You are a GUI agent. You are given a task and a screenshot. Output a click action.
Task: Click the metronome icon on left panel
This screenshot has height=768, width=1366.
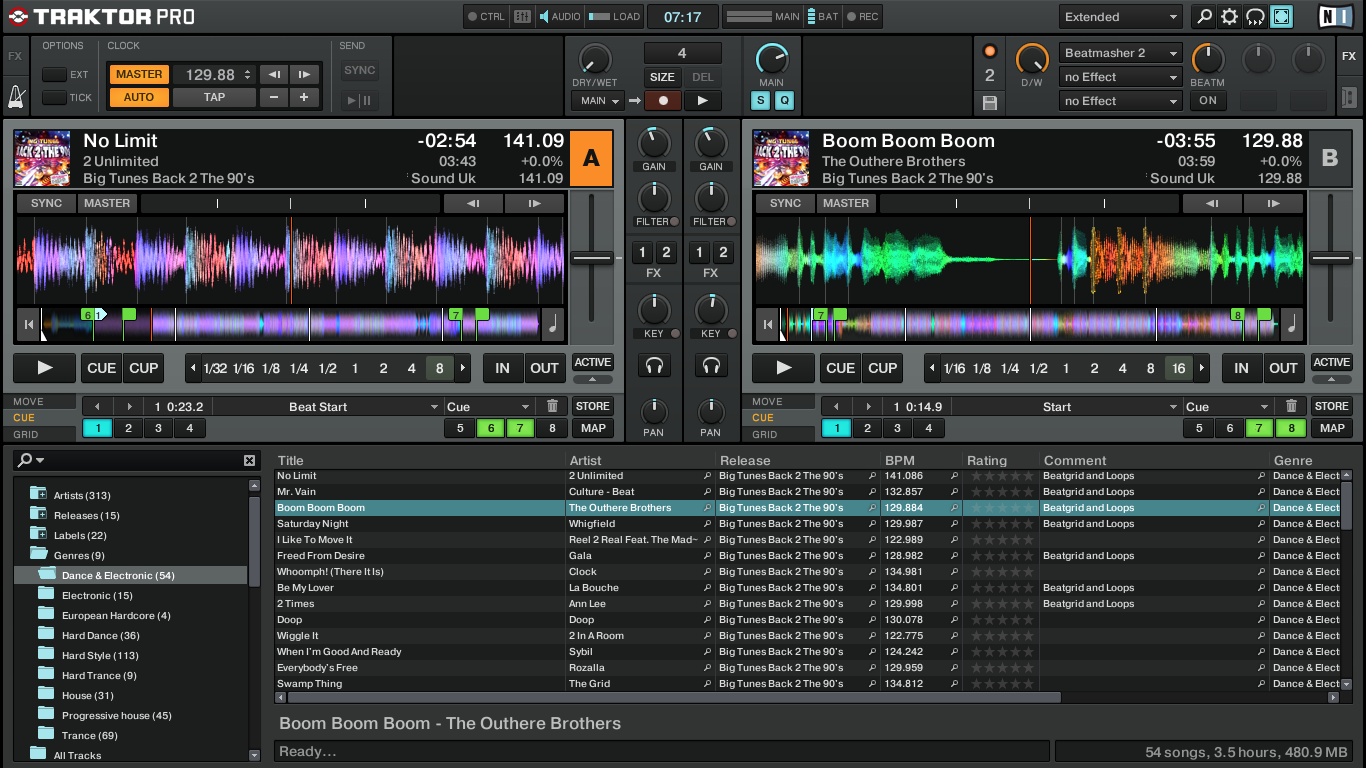pyautogui.click(x=16, y=97)
